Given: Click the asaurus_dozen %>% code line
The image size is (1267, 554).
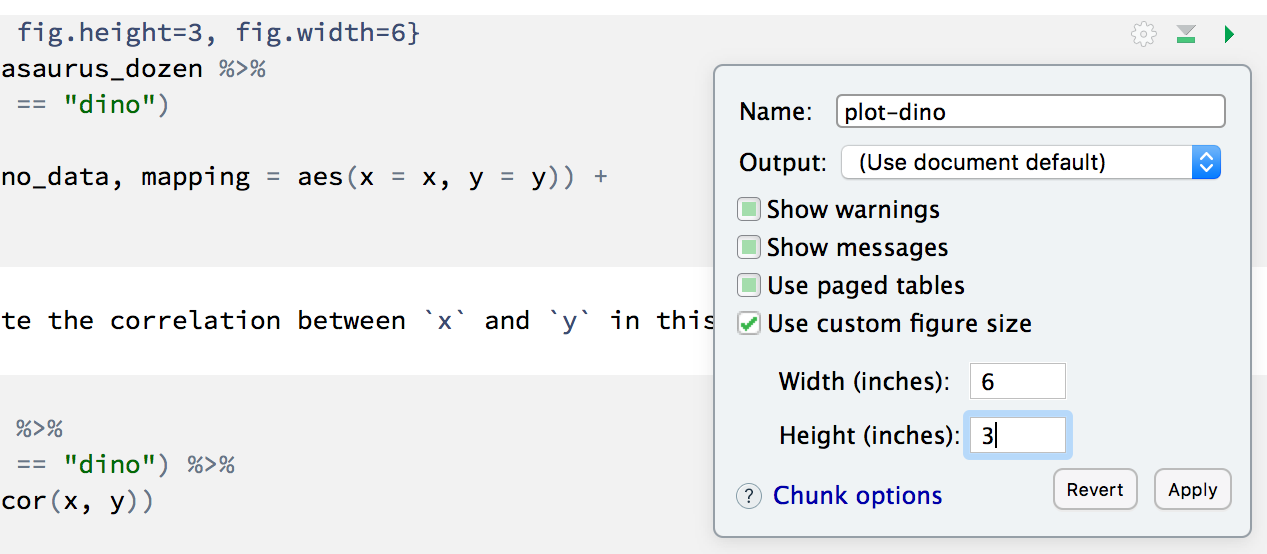Looking at the screenshot, I should click(132, 69).
